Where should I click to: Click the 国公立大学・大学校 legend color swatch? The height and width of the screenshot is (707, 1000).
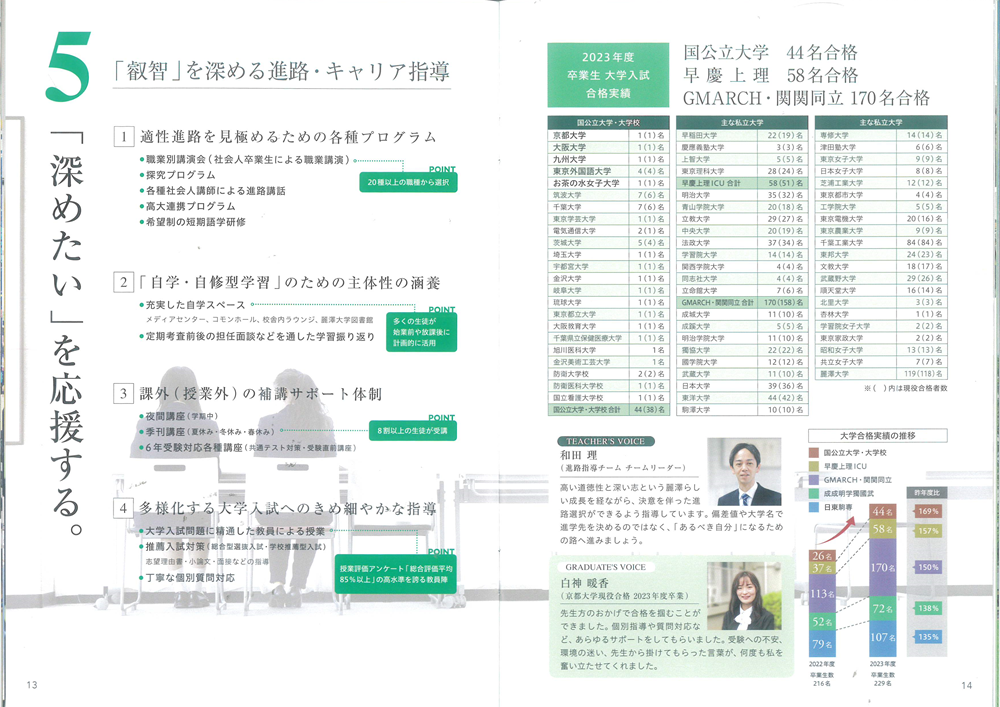(x=813, y=453)
